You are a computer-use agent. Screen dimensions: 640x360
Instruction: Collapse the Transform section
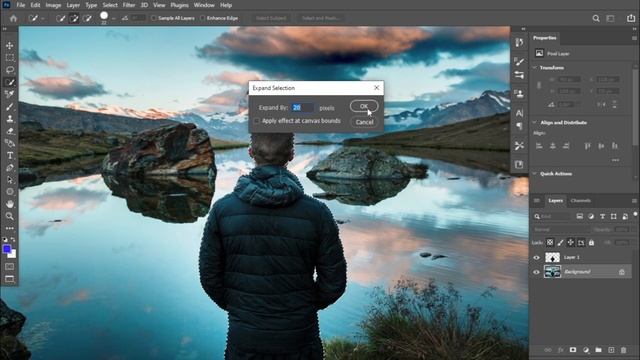coord(535,67)
